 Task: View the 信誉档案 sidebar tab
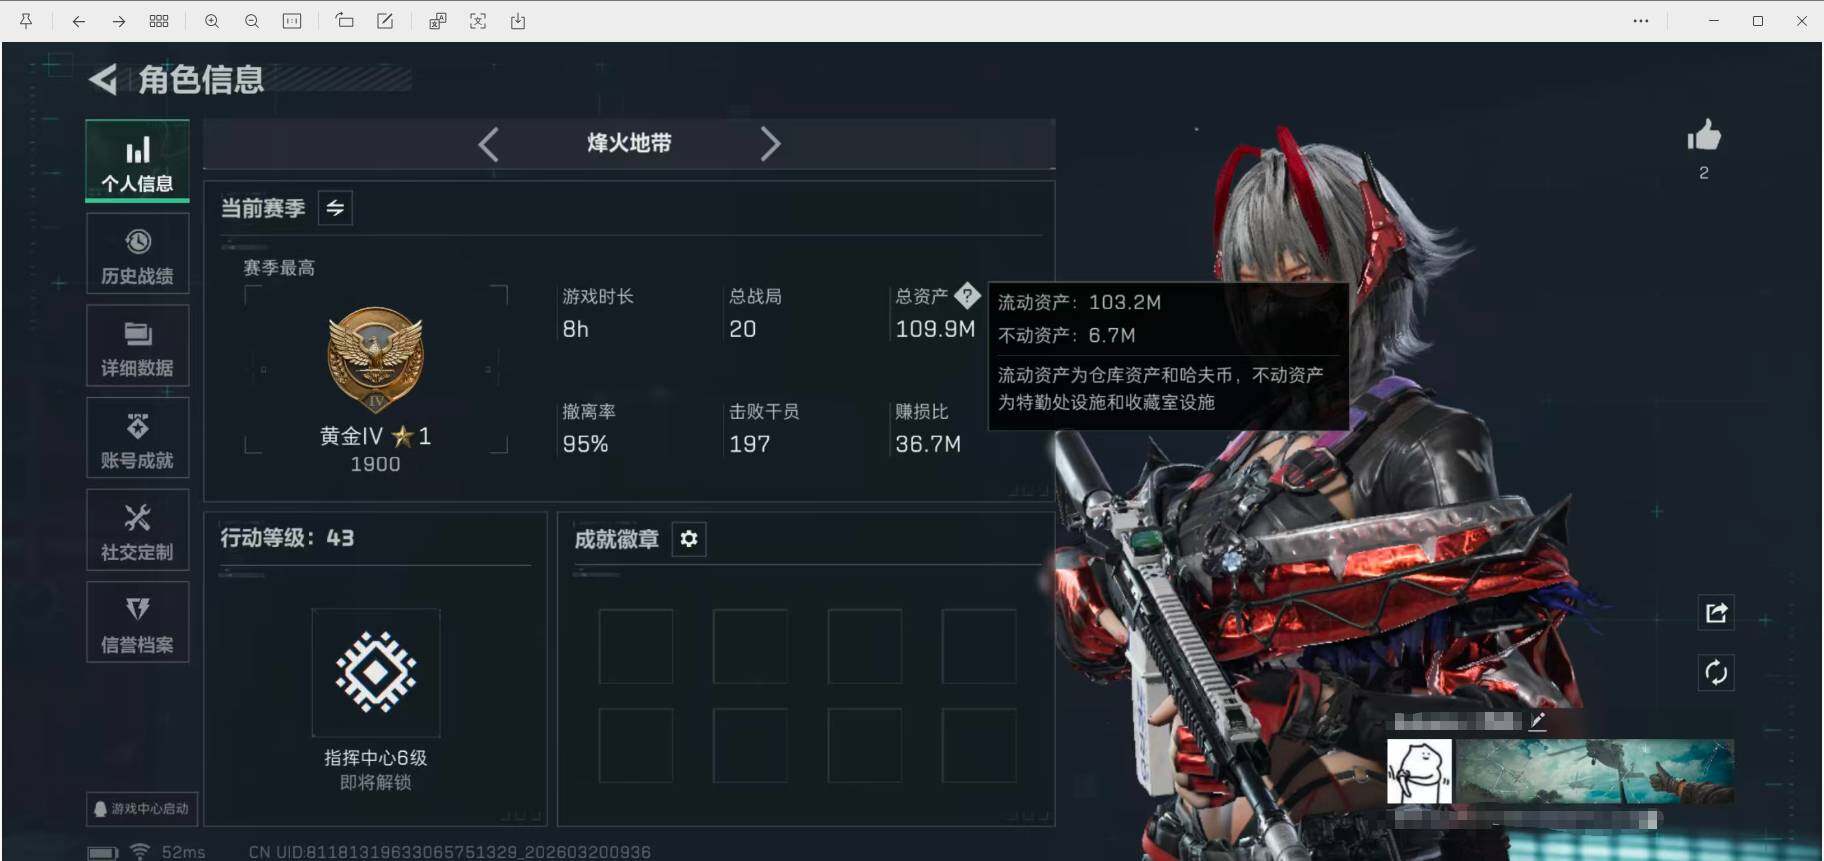(137, 622)
